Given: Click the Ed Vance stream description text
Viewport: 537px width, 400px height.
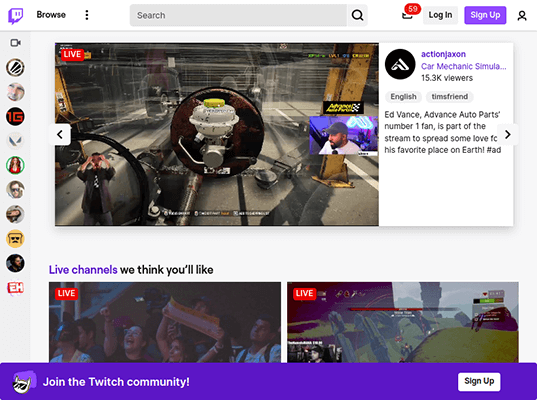Looking at the screenshot, I should click(x=442, y=132).
